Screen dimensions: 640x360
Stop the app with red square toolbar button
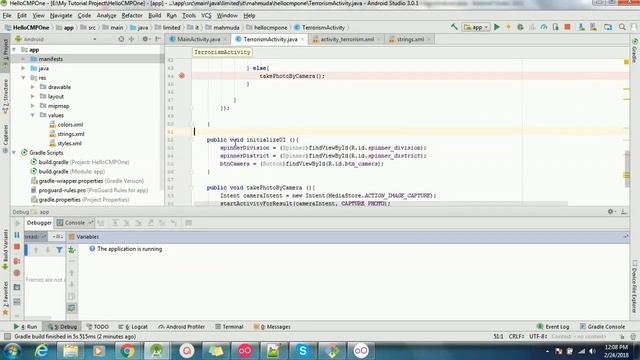[x=567, y=27]
